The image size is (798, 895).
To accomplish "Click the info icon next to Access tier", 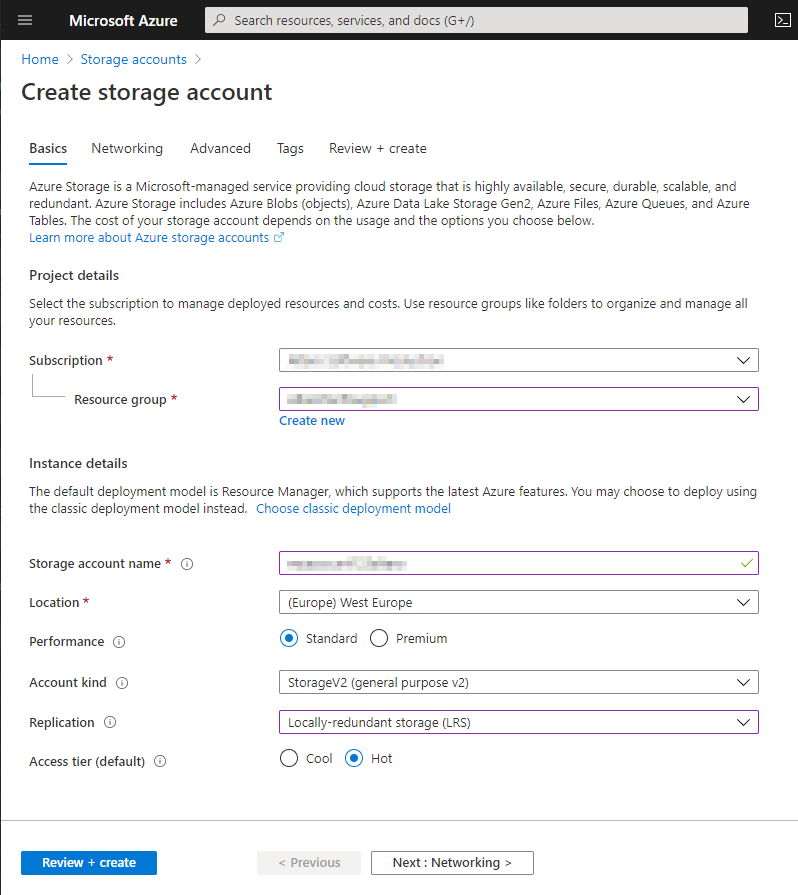I will coord(160,762).
